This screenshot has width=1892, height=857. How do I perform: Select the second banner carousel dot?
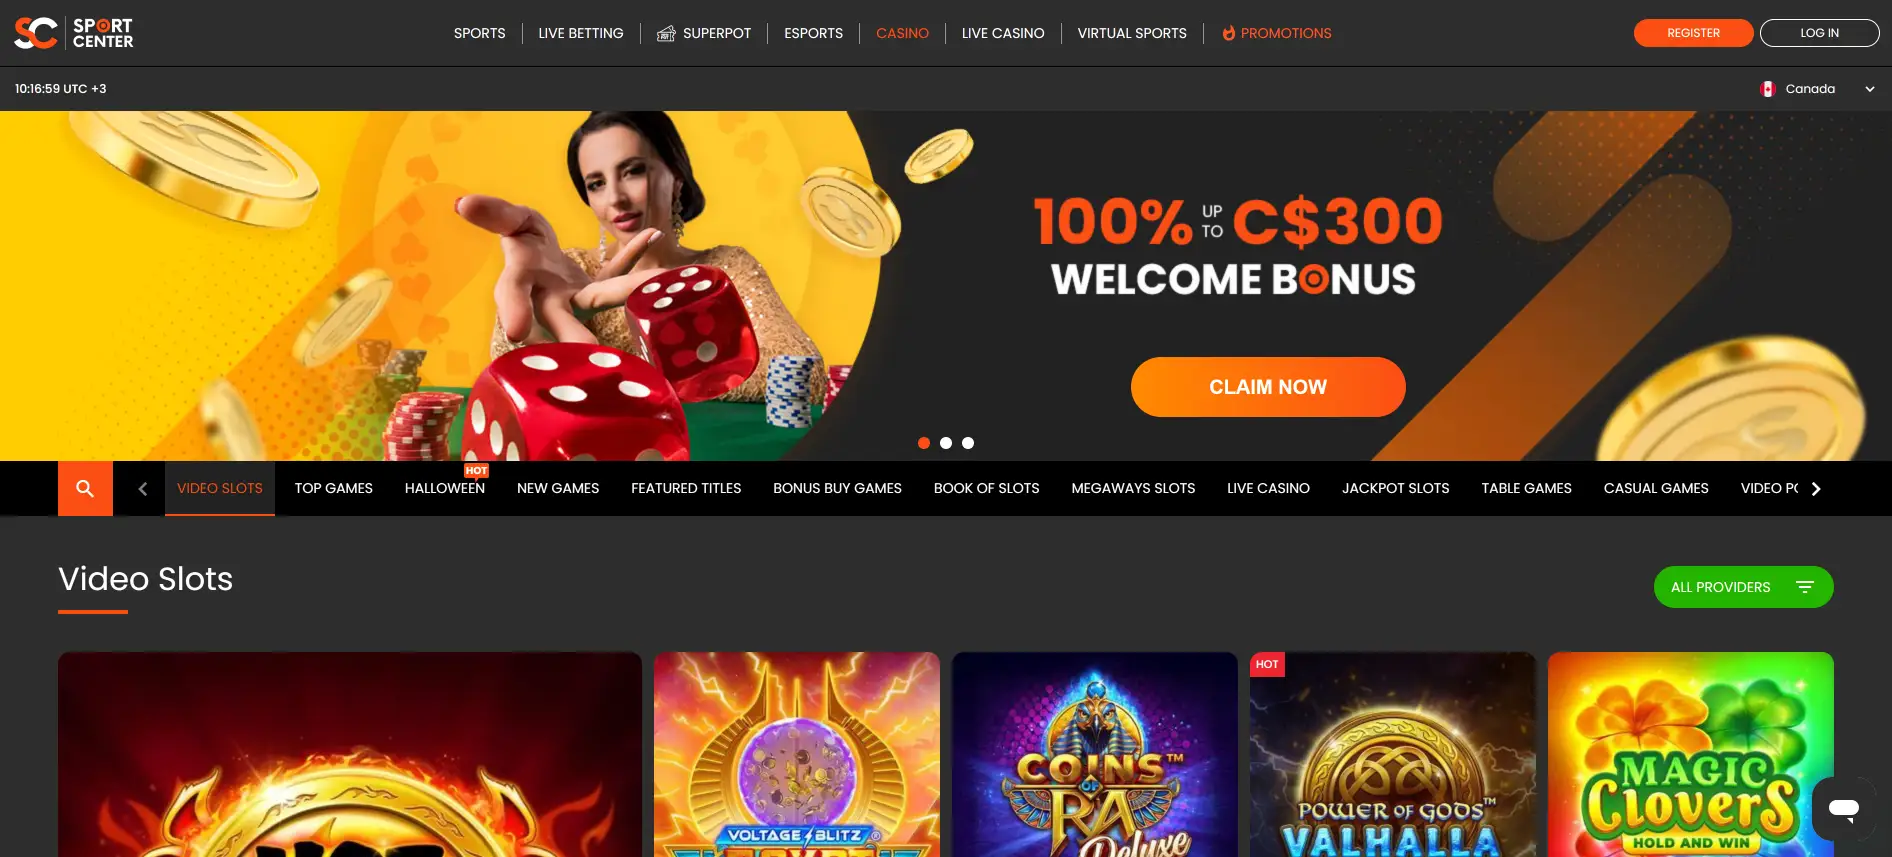tap(946, 443)
